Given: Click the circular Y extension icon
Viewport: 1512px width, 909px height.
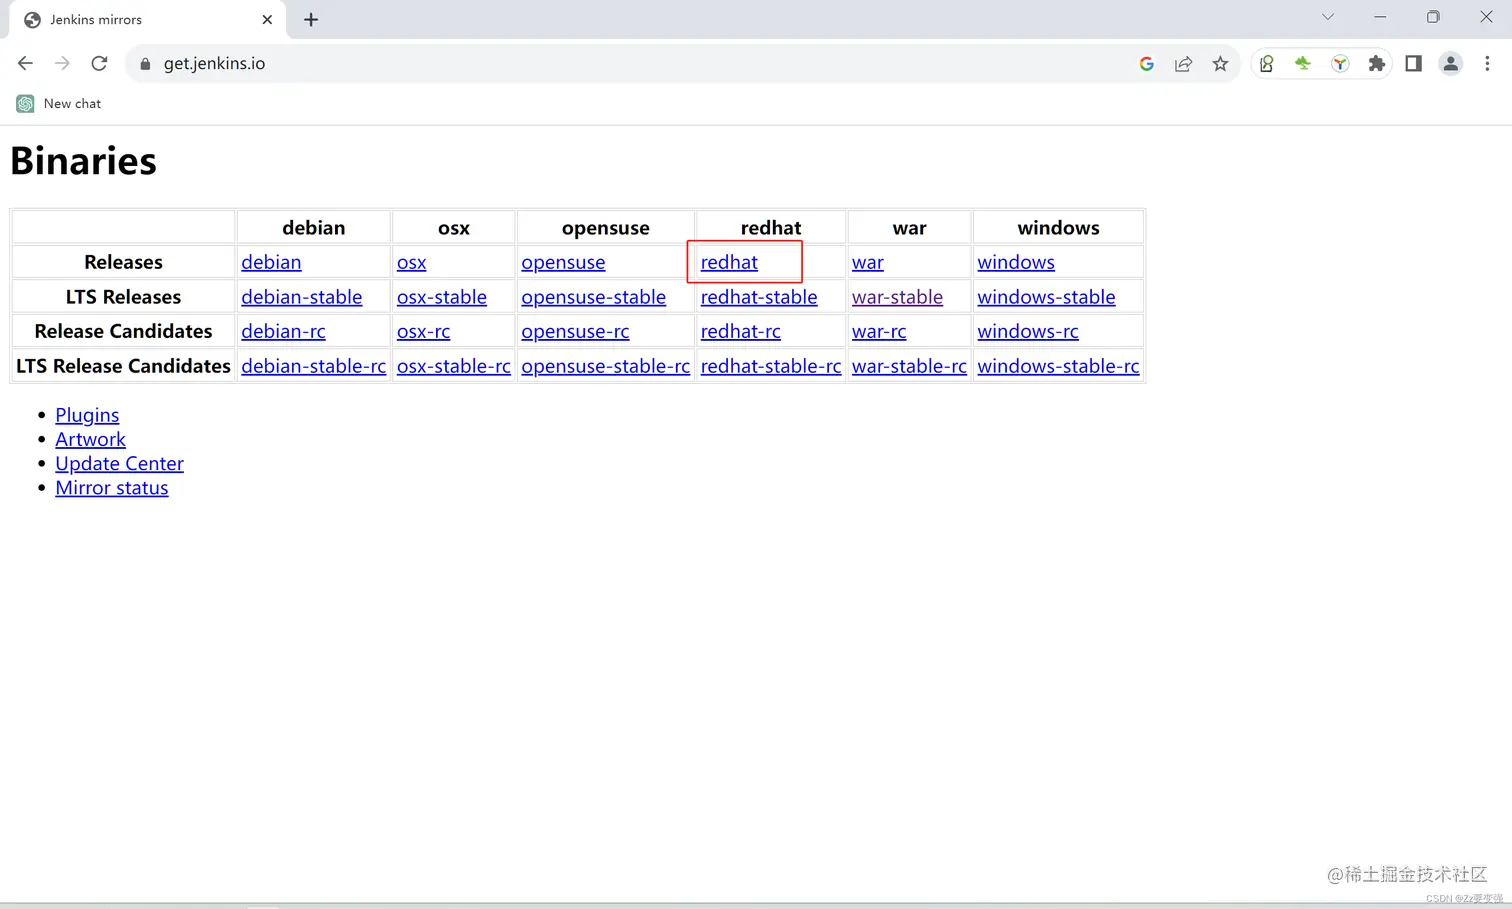Looking at the screenshot, I should (1340, 64).
